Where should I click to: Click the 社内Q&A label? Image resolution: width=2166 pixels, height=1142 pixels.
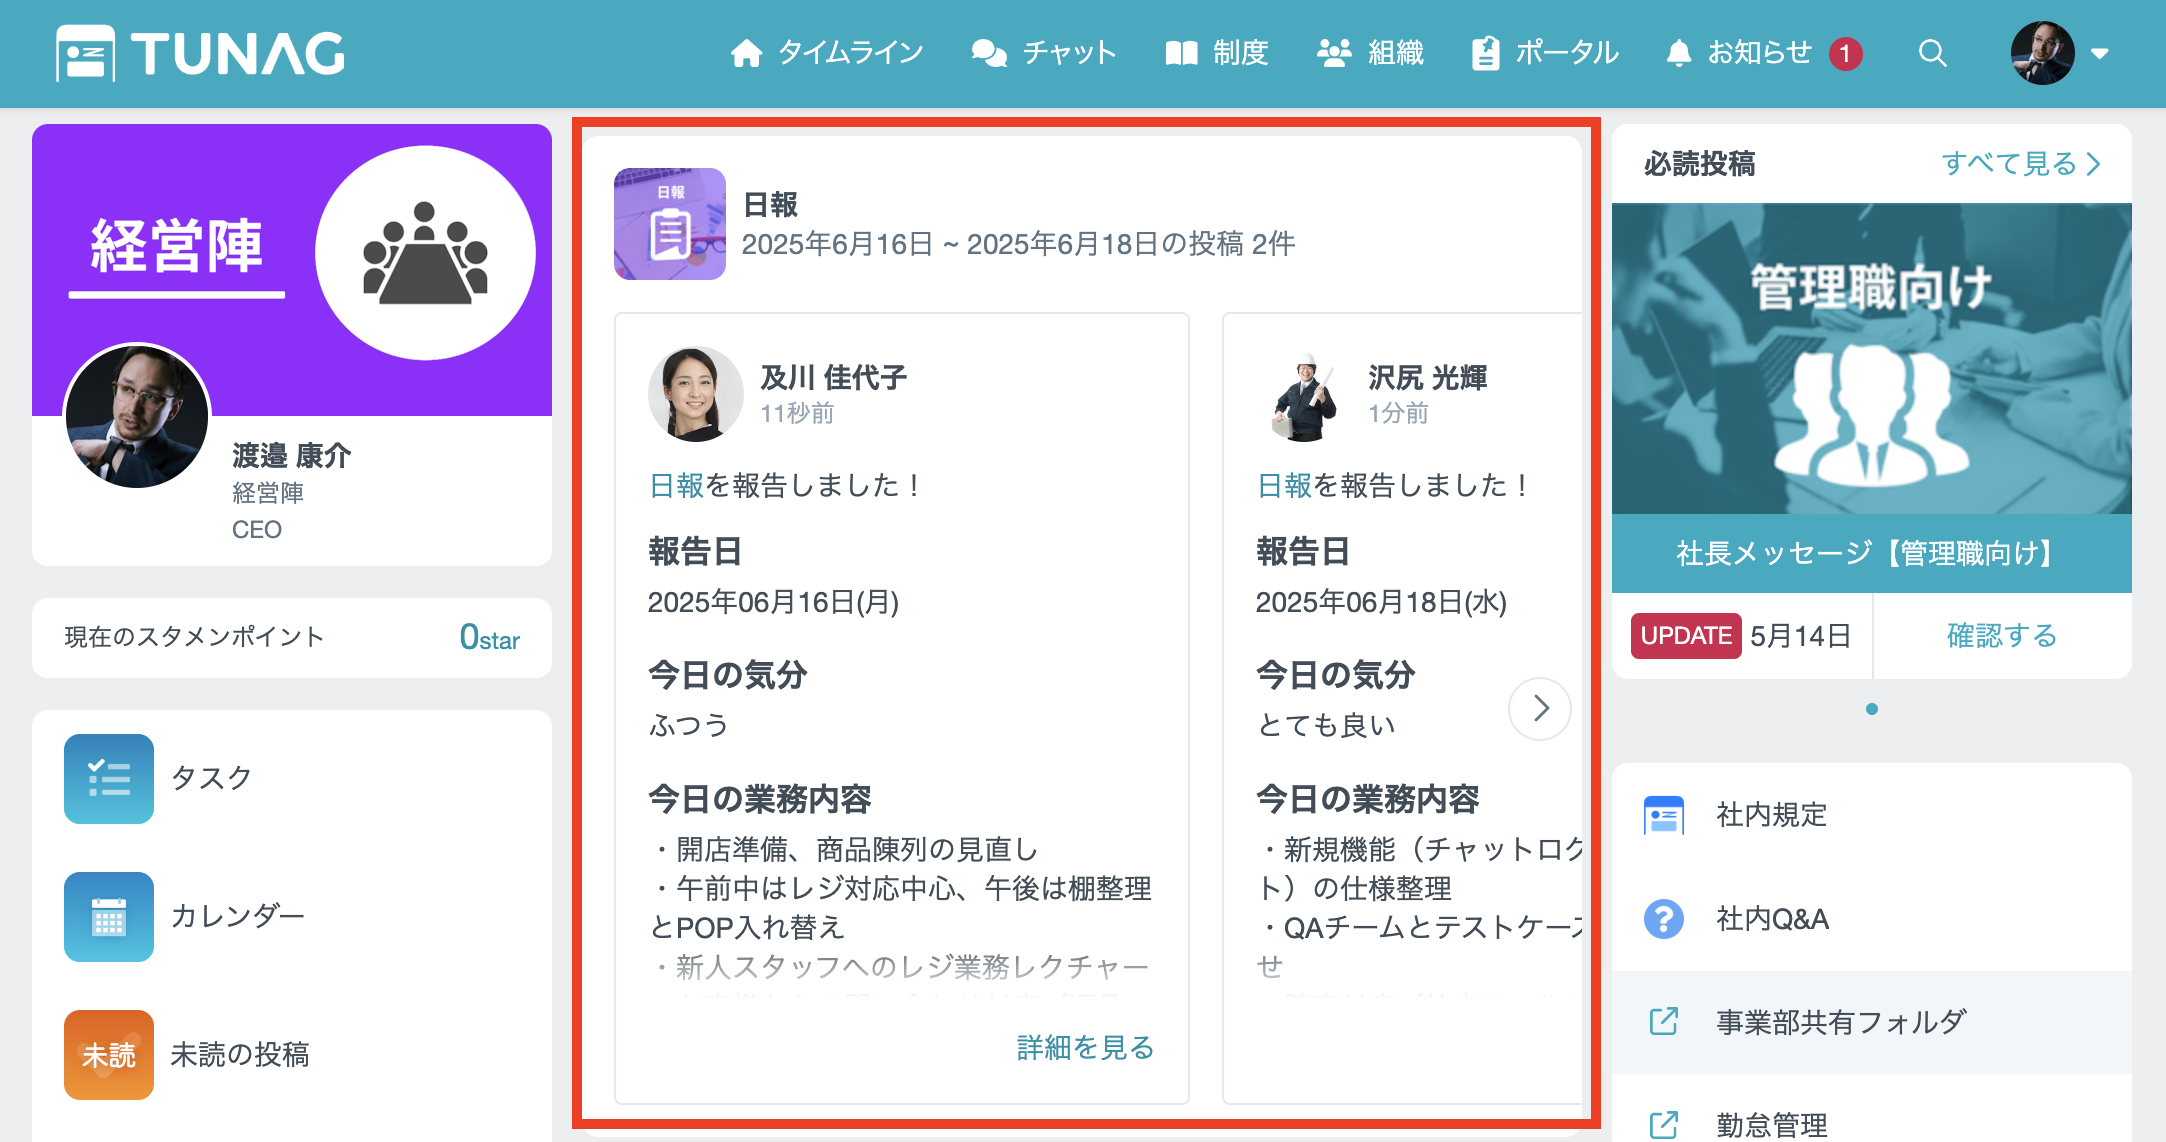pyautogui.click(x=1773, y=919)
